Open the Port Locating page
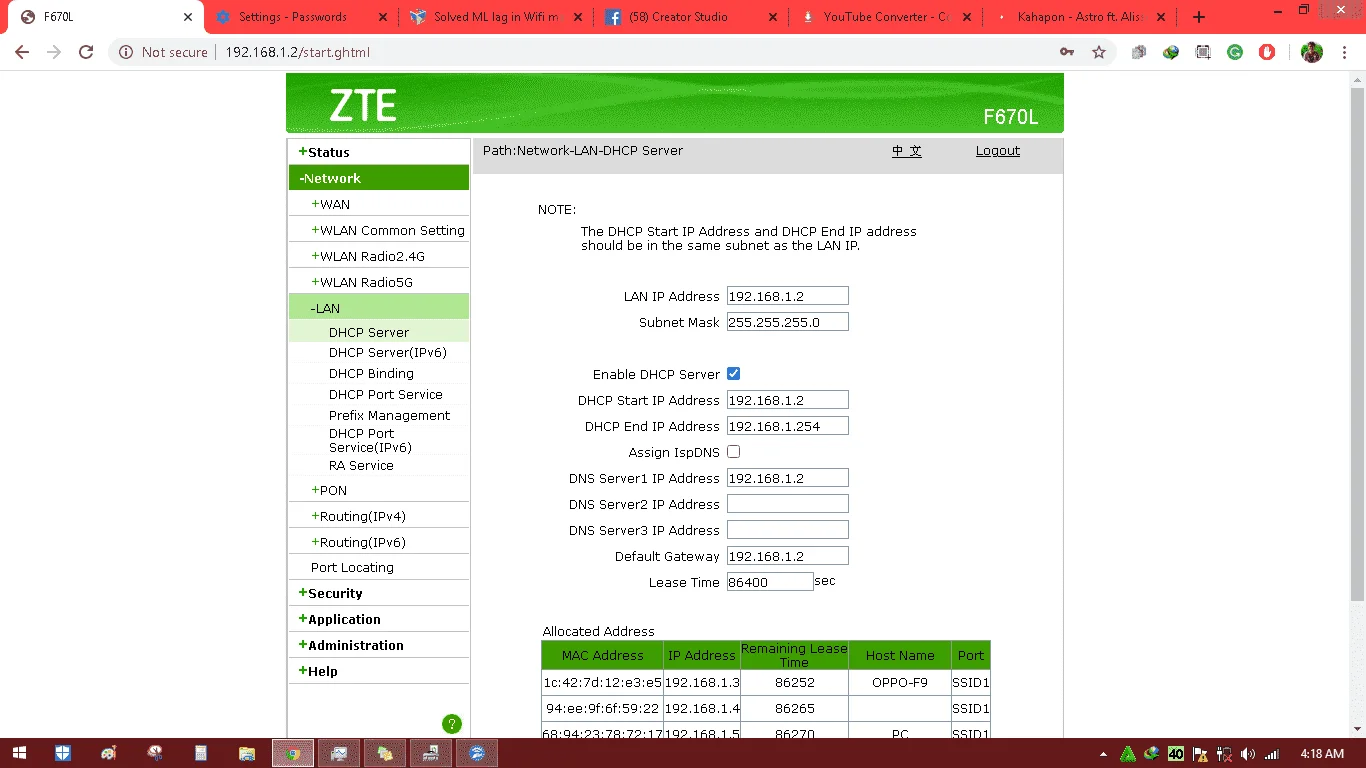Image resolution: width=1366 pixels, height=768 pixels. coord(352,567)
